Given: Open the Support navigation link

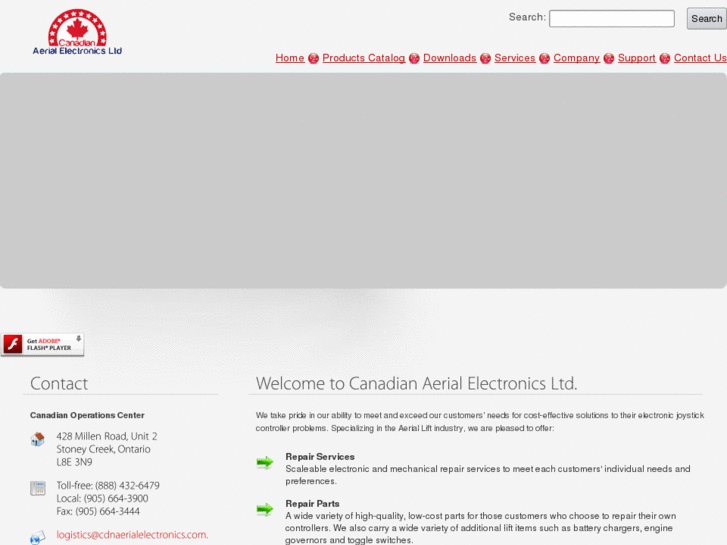Looking at the screenshot, I should [637, 58].
